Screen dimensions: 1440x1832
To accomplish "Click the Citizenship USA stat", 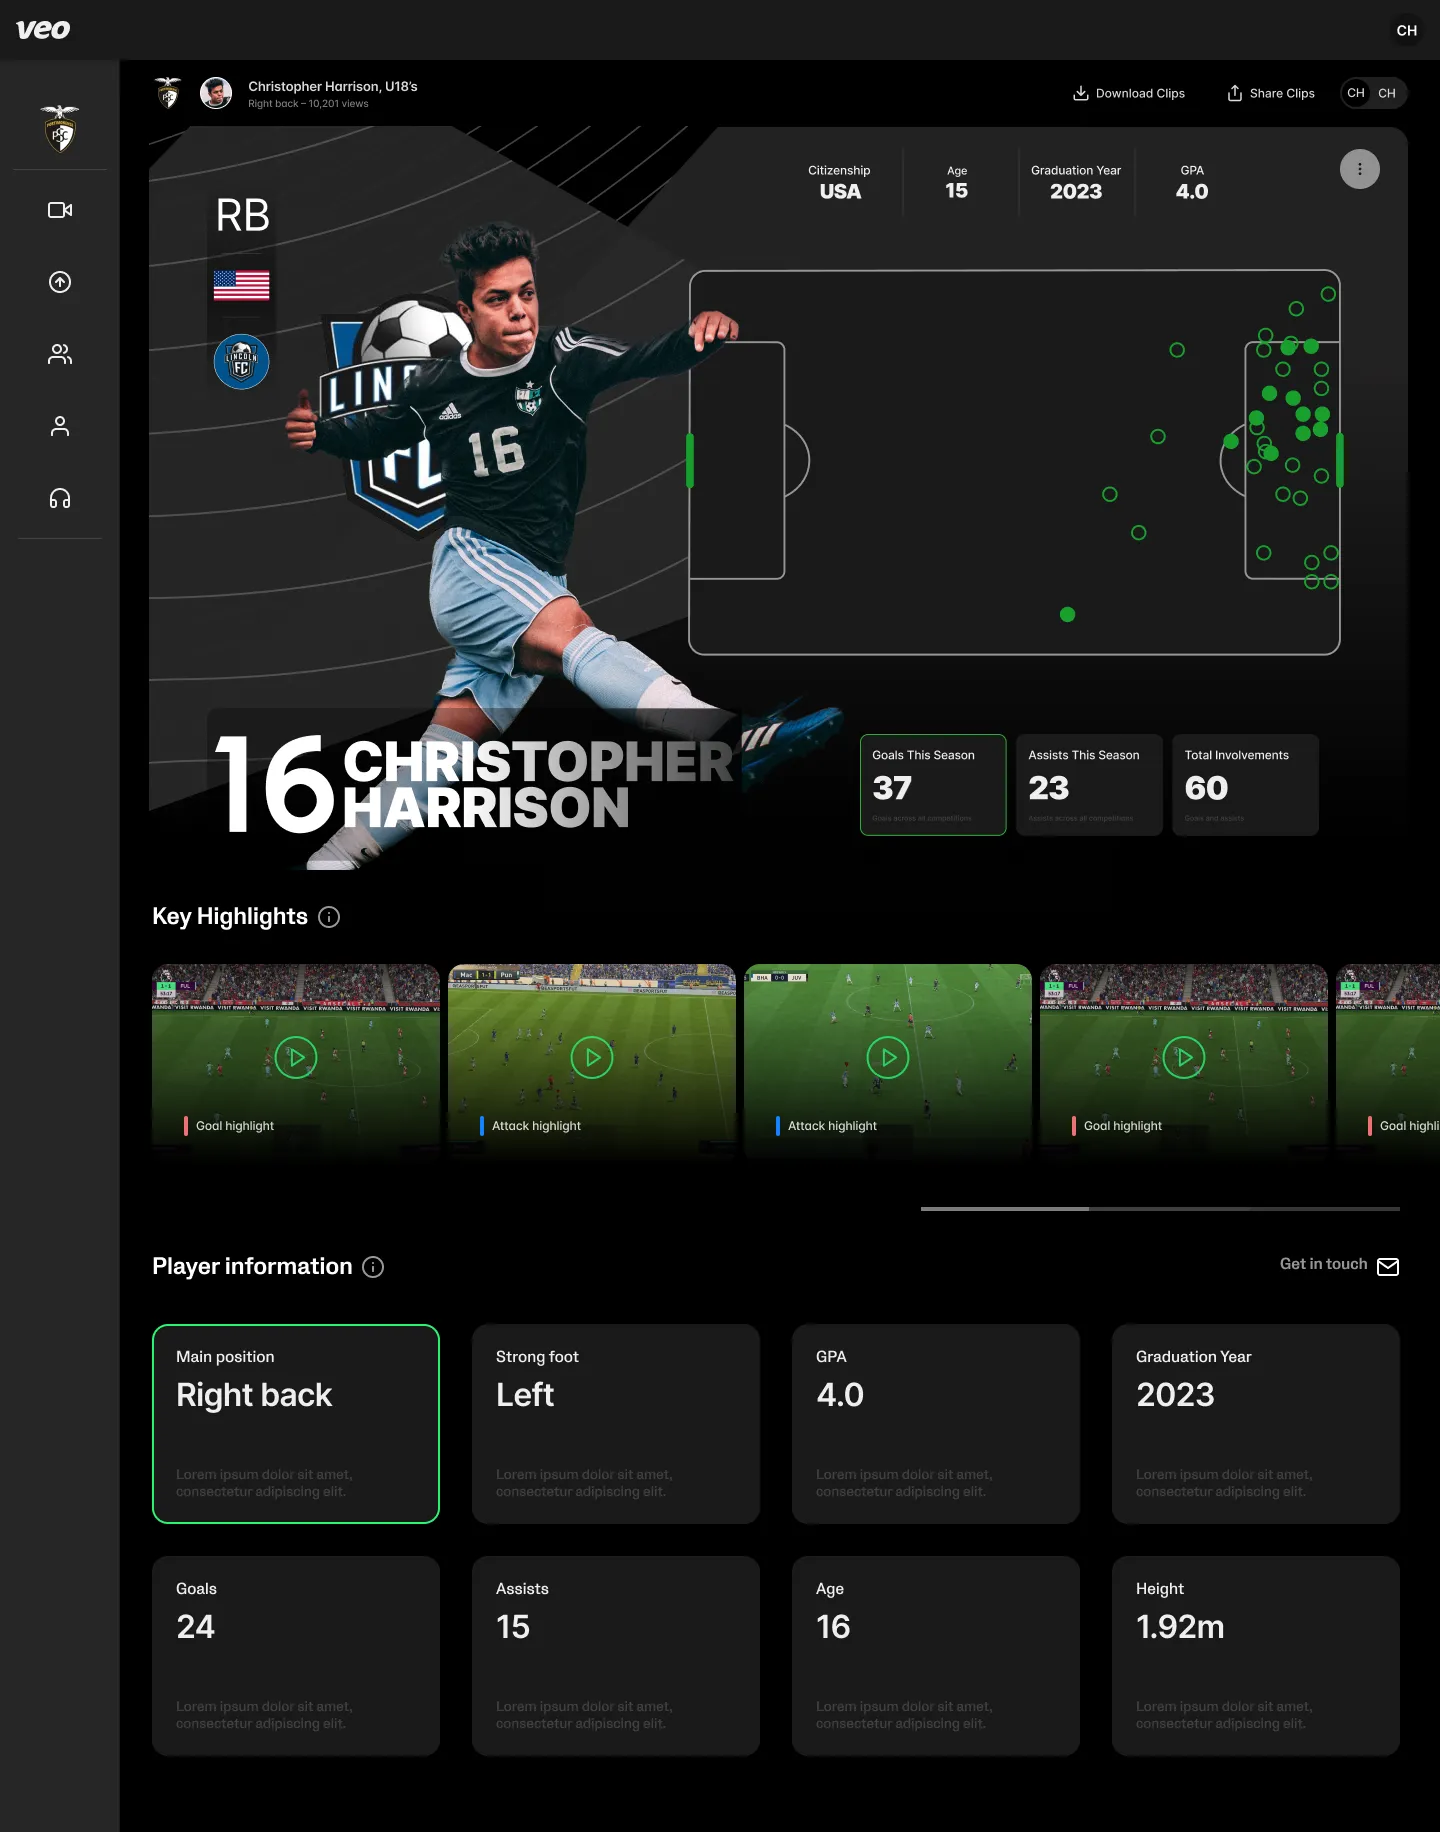I will (840, 182).
